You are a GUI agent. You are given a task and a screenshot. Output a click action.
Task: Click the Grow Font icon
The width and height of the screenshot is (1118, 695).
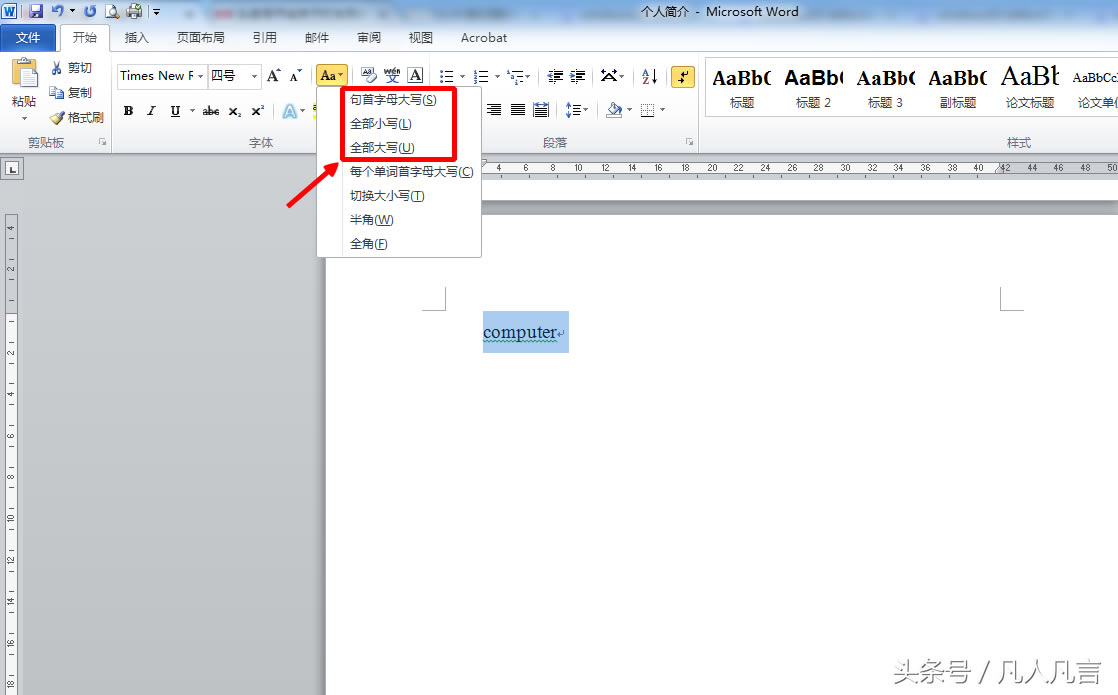click(273, 76)
